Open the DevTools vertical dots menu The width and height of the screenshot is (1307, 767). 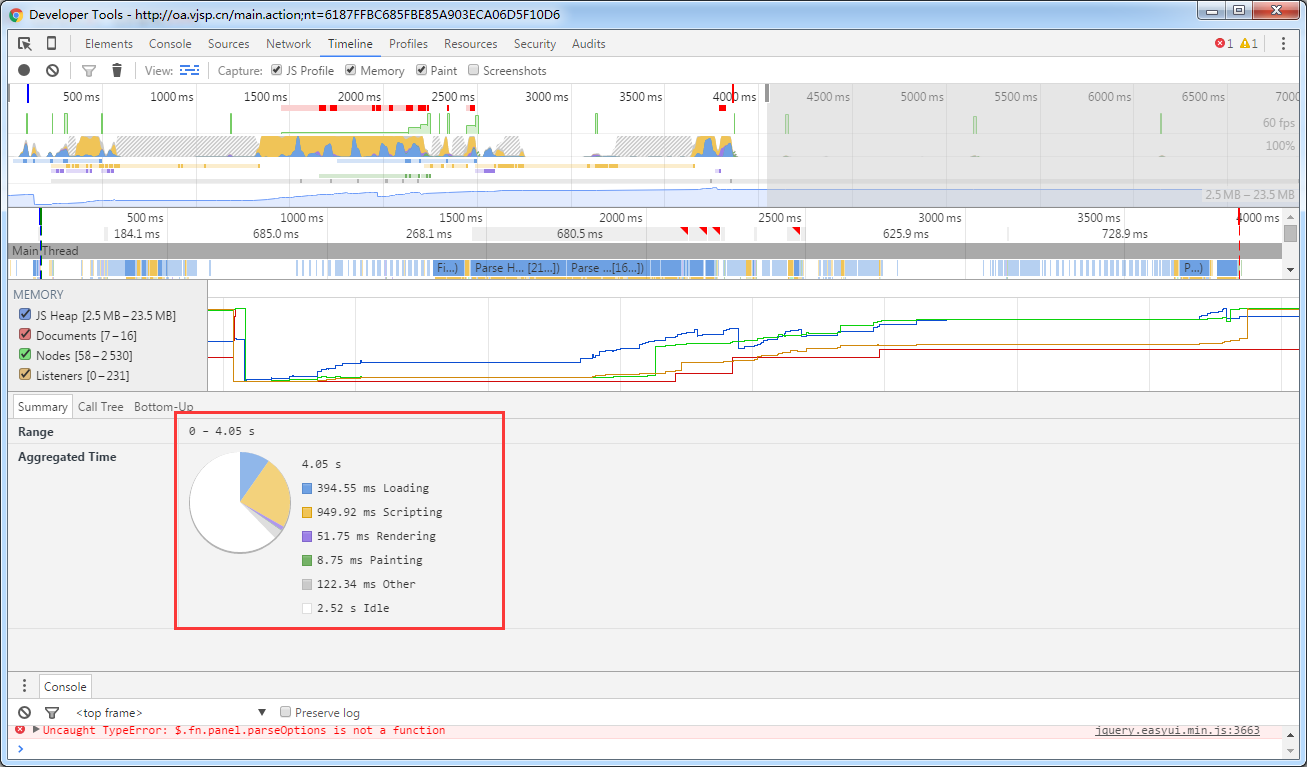1283,43
